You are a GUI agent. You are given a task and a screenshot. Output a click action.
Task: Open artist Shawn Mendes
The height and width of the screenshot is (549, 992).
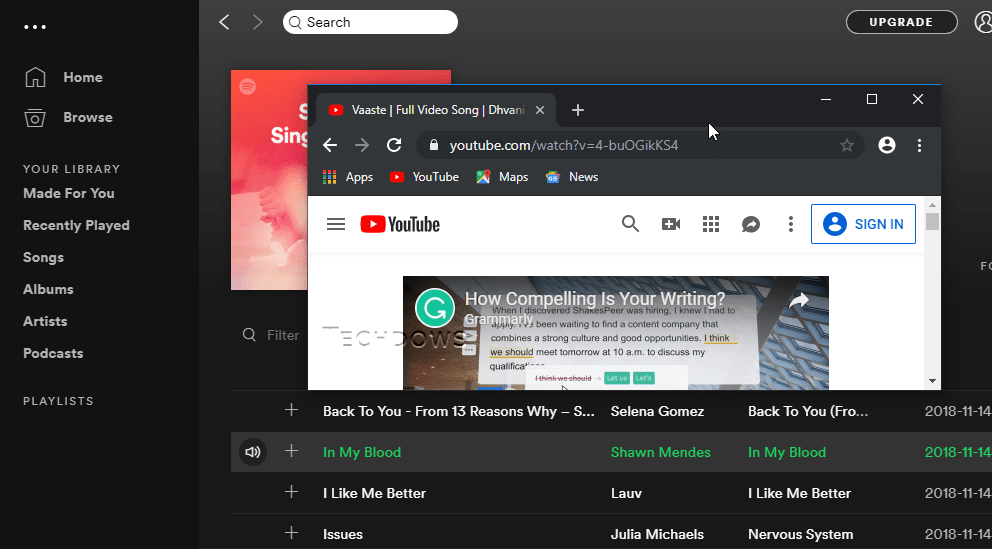click(x=660, y=452)
